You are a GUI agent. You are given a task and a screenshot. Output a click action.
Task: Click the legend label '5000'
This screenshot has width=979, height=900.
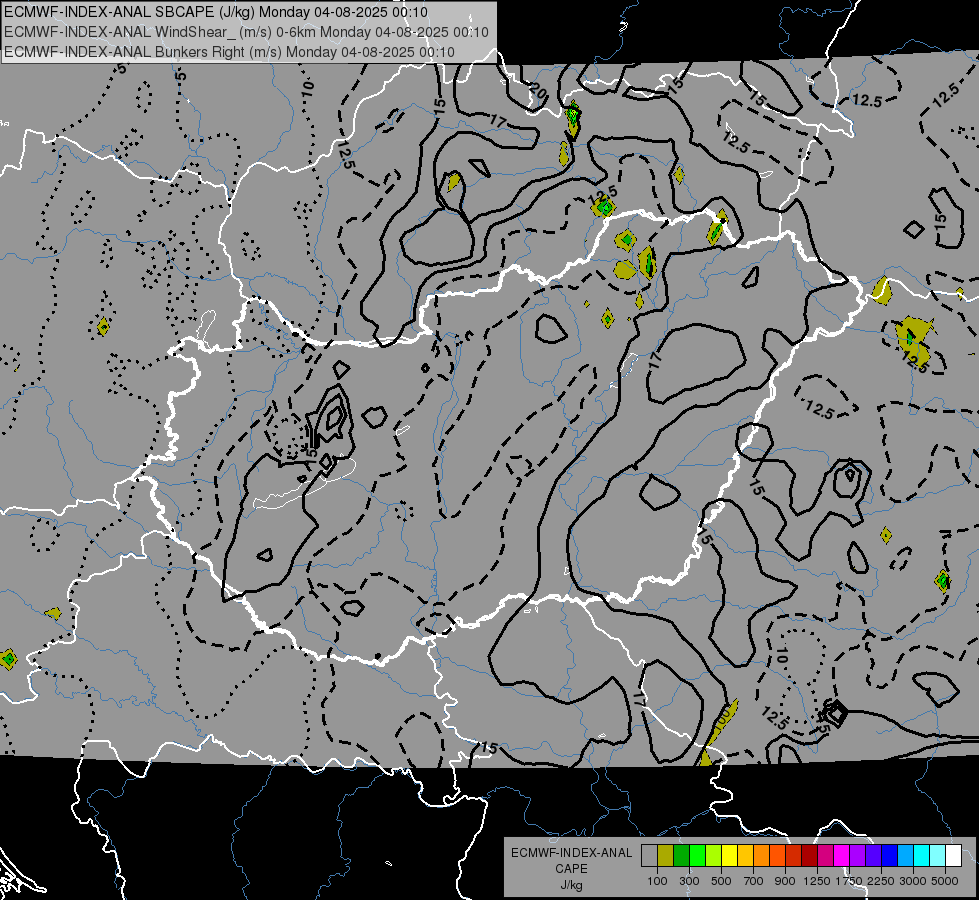point(945,881)
